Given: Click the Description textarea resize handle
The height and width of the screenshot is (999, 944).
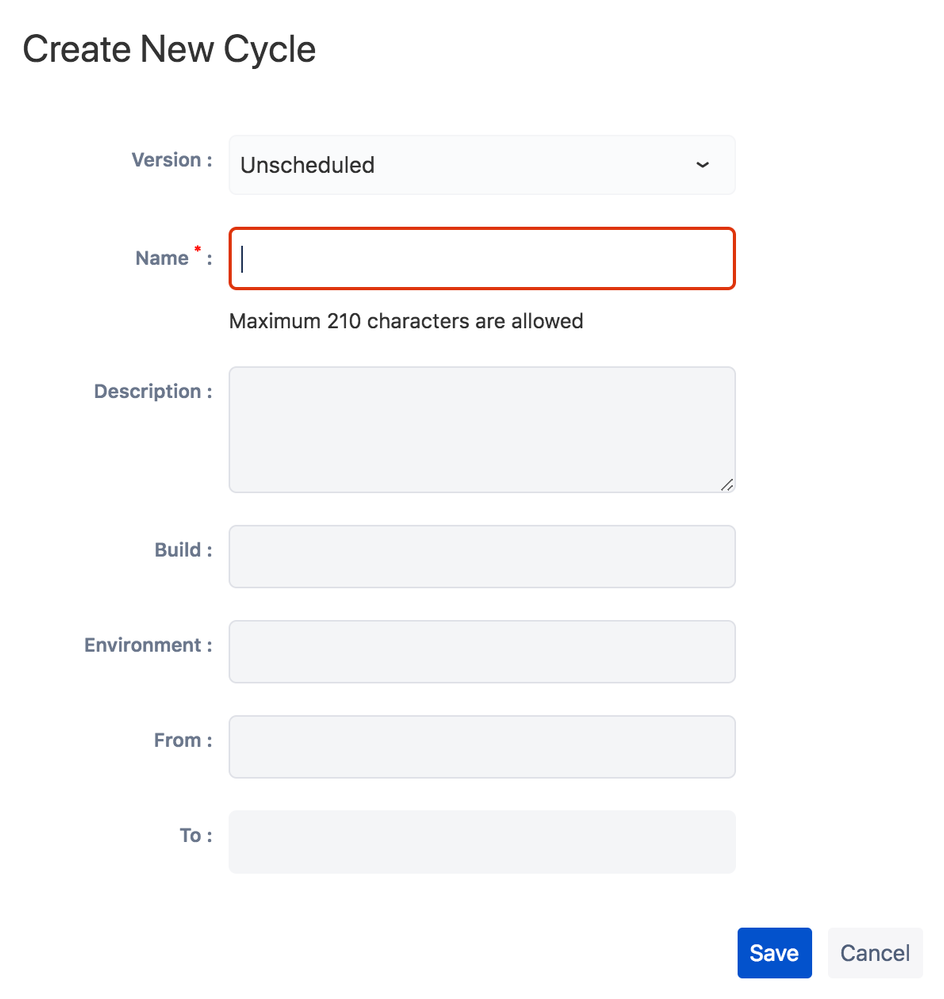Looking at the screenshot, I should pos(727,485).
